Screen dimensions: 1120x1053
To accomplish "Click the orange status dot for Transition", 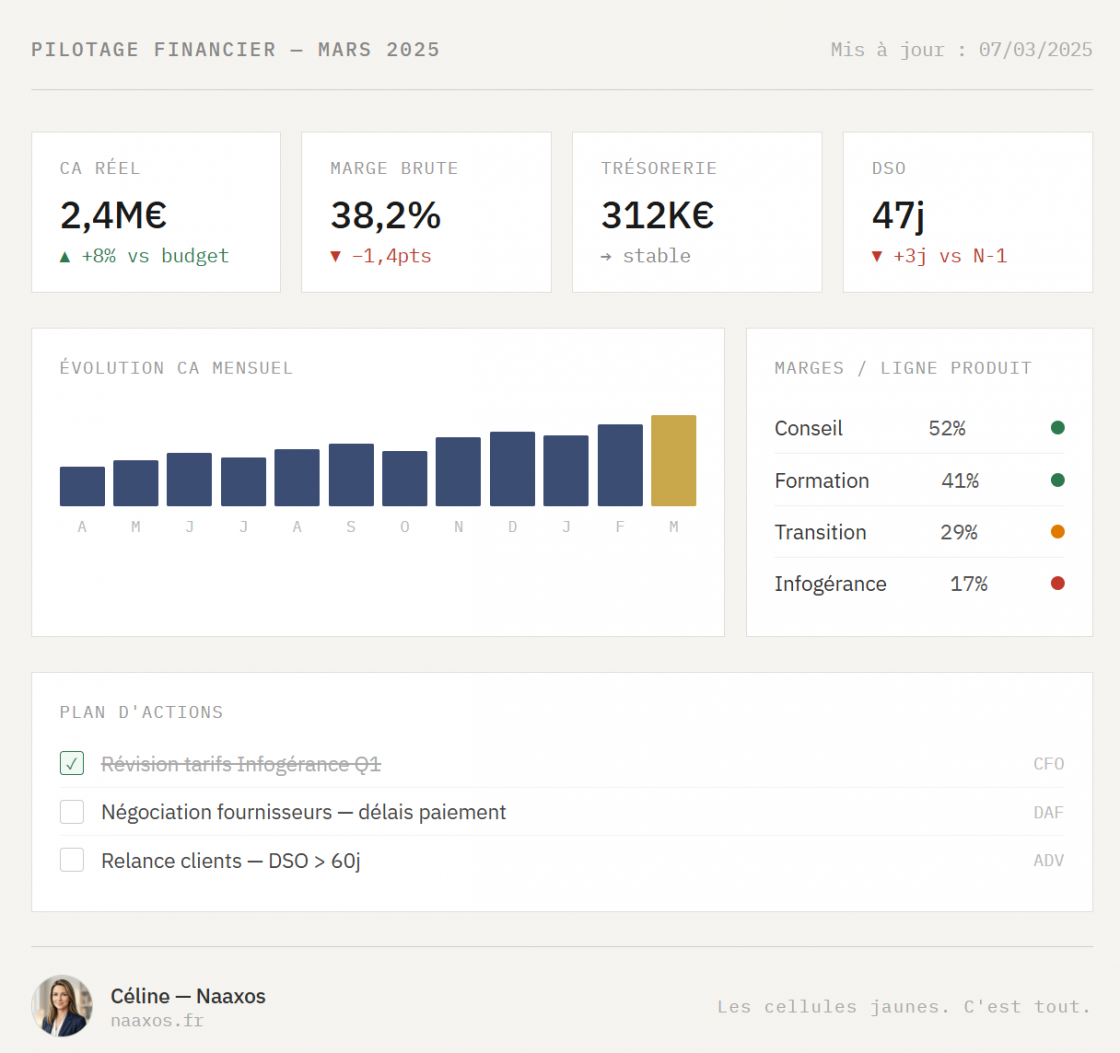I will pyautogui.click(x=1057, y=532).
